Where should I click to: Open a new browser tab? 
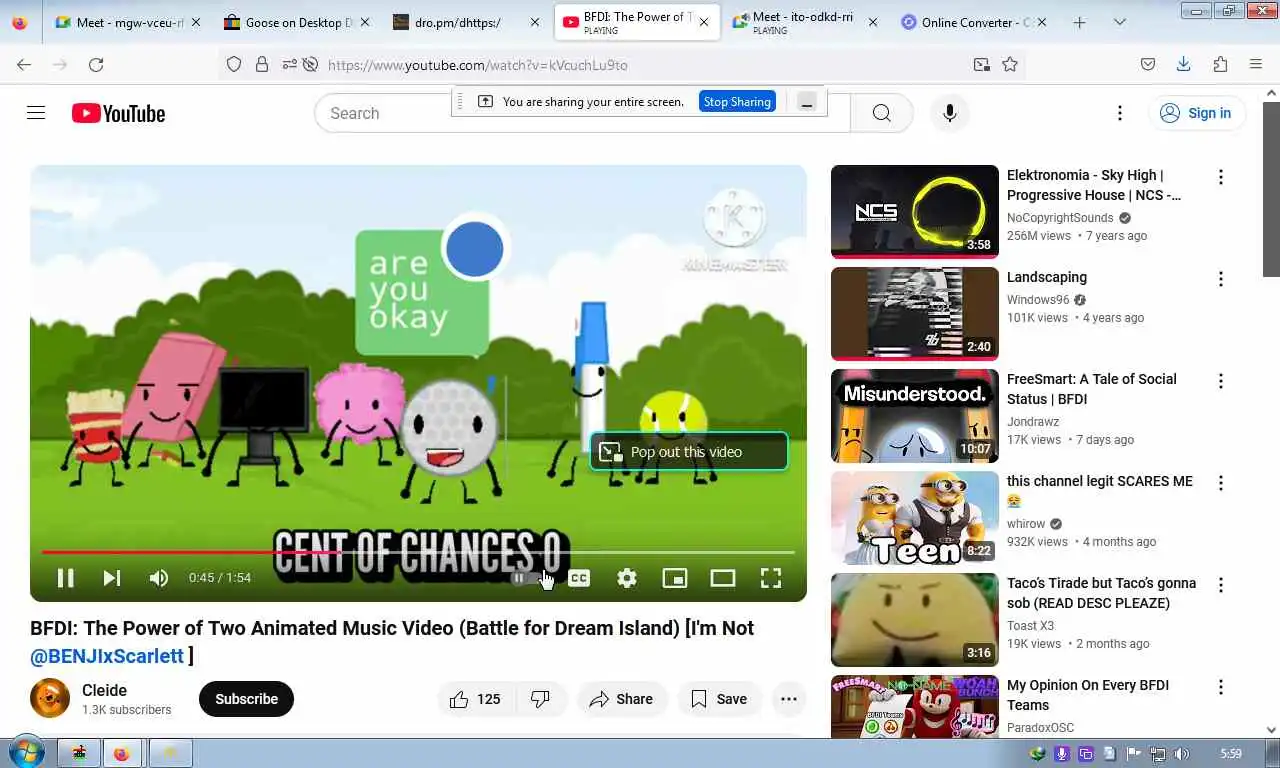[x=1079, y=22]
